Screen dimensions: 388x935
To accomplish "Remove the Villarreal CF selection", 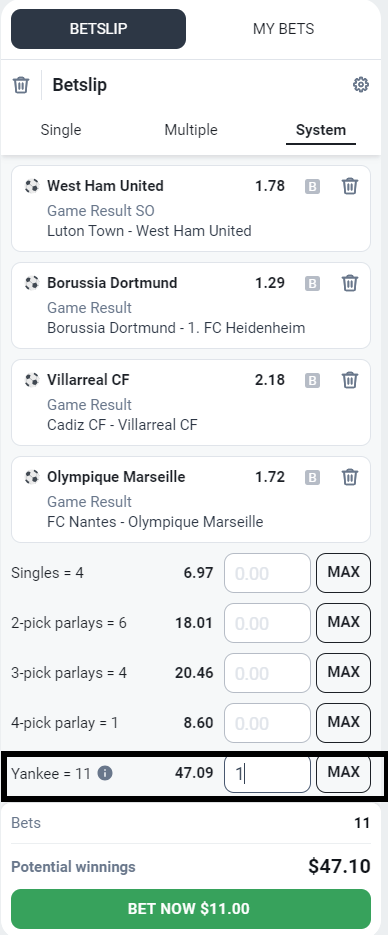I will pos(350,380).
